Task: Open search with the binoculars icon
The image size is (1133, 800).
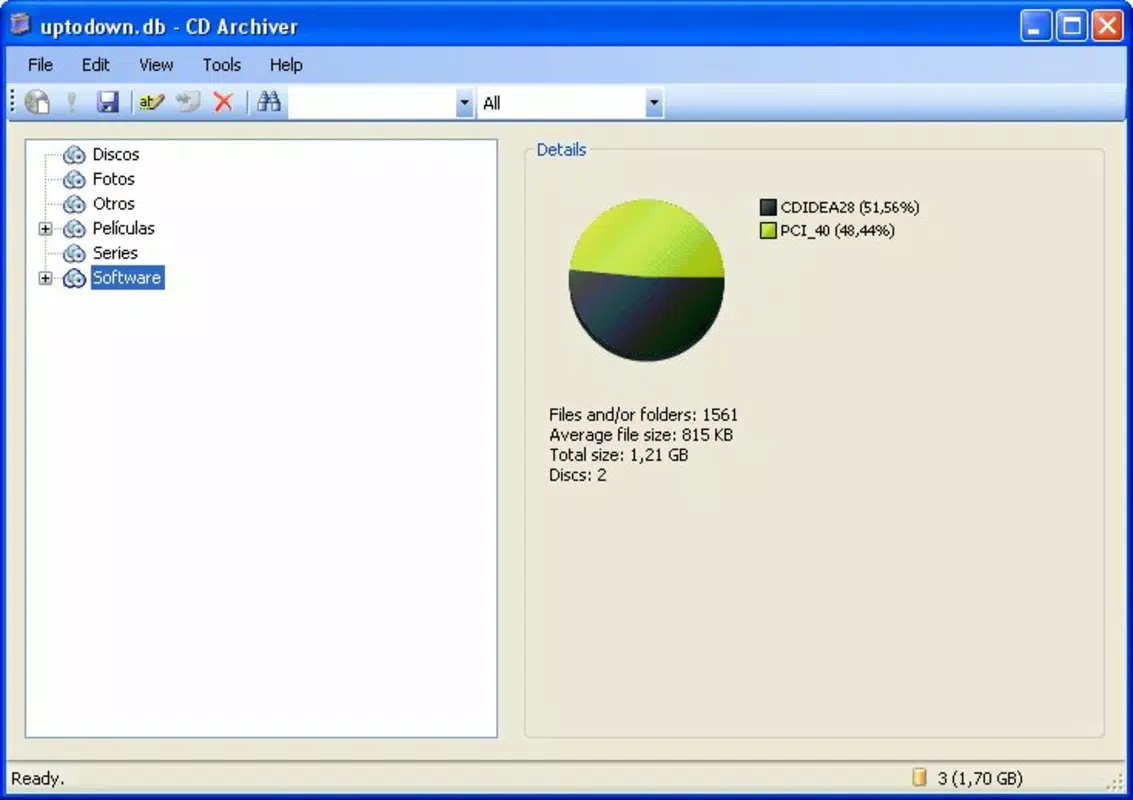Action: pos(269,102)
